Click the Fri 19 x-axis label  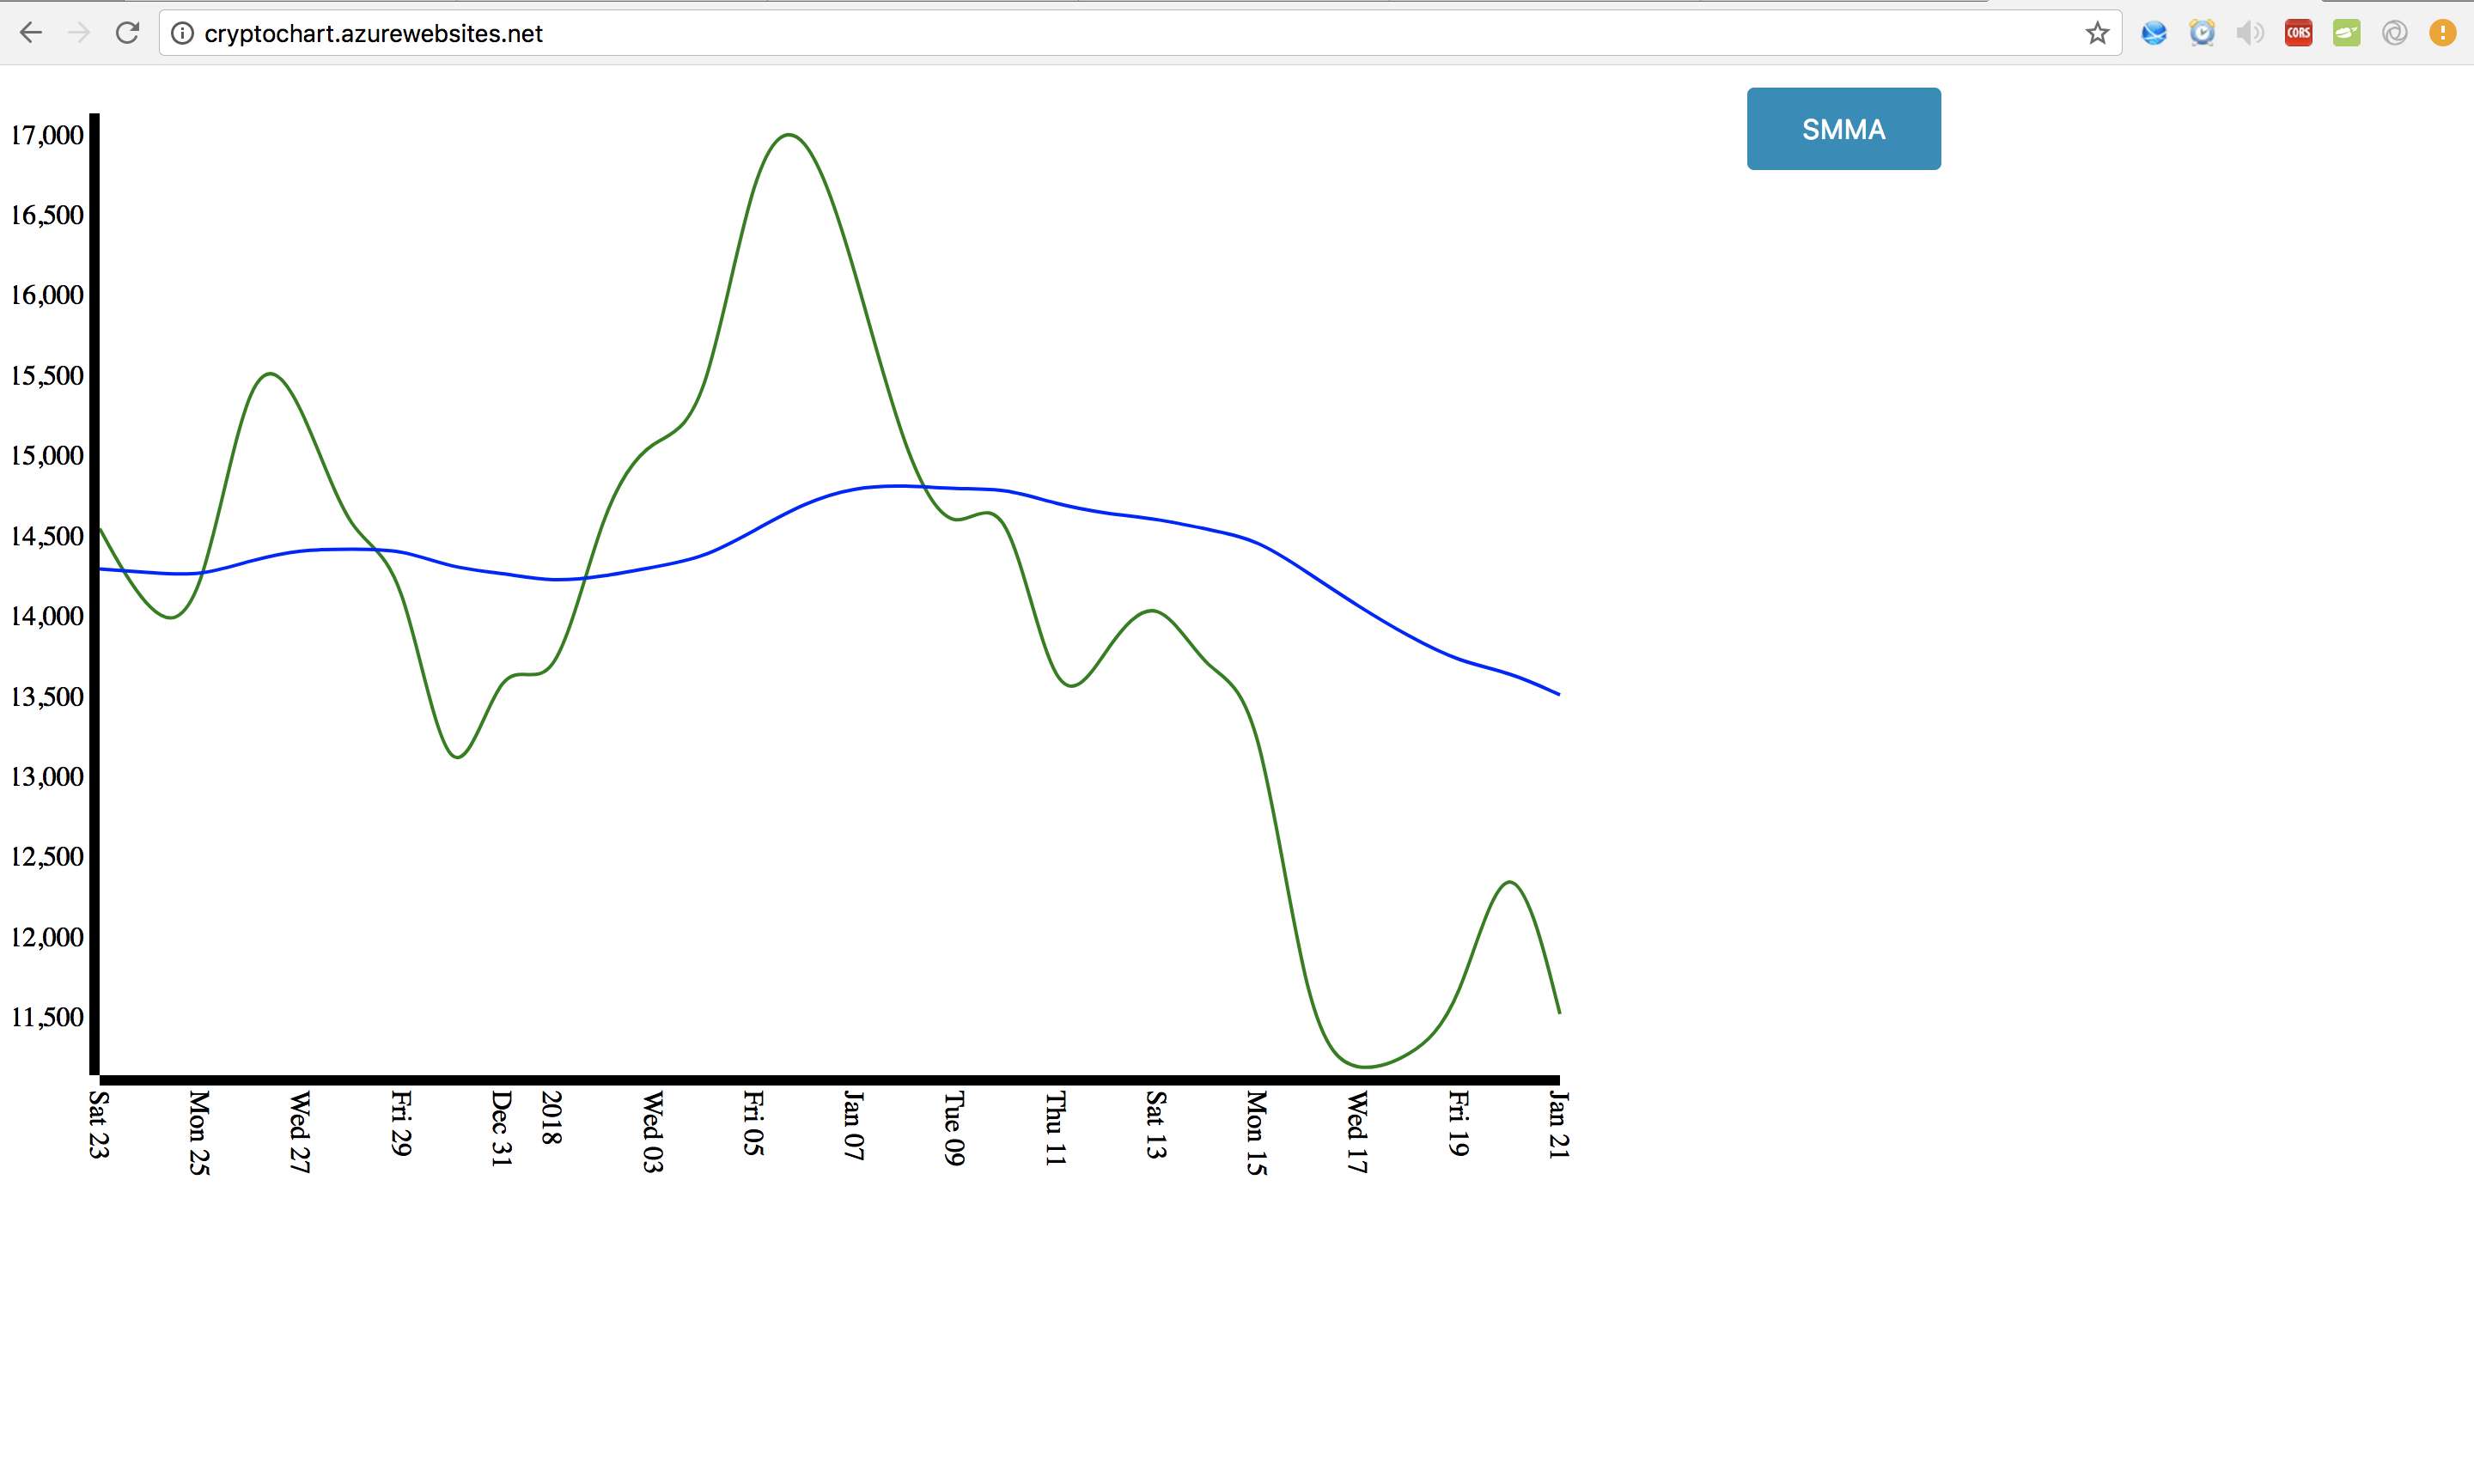tap(1458, 1123)
